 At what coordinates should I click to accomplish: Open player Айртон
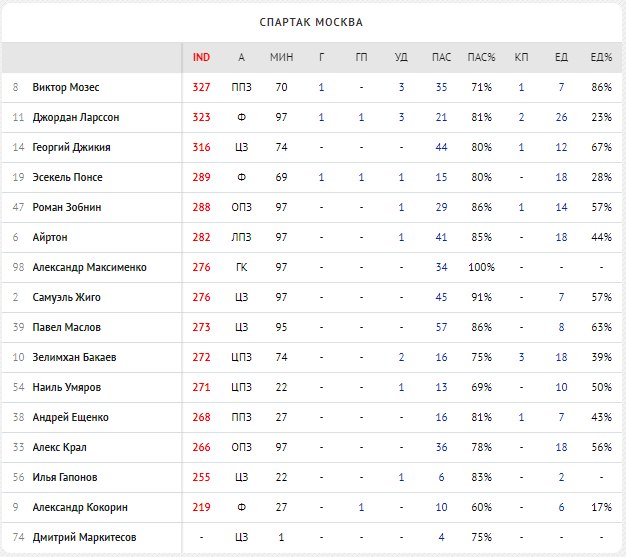coord(50,237)
